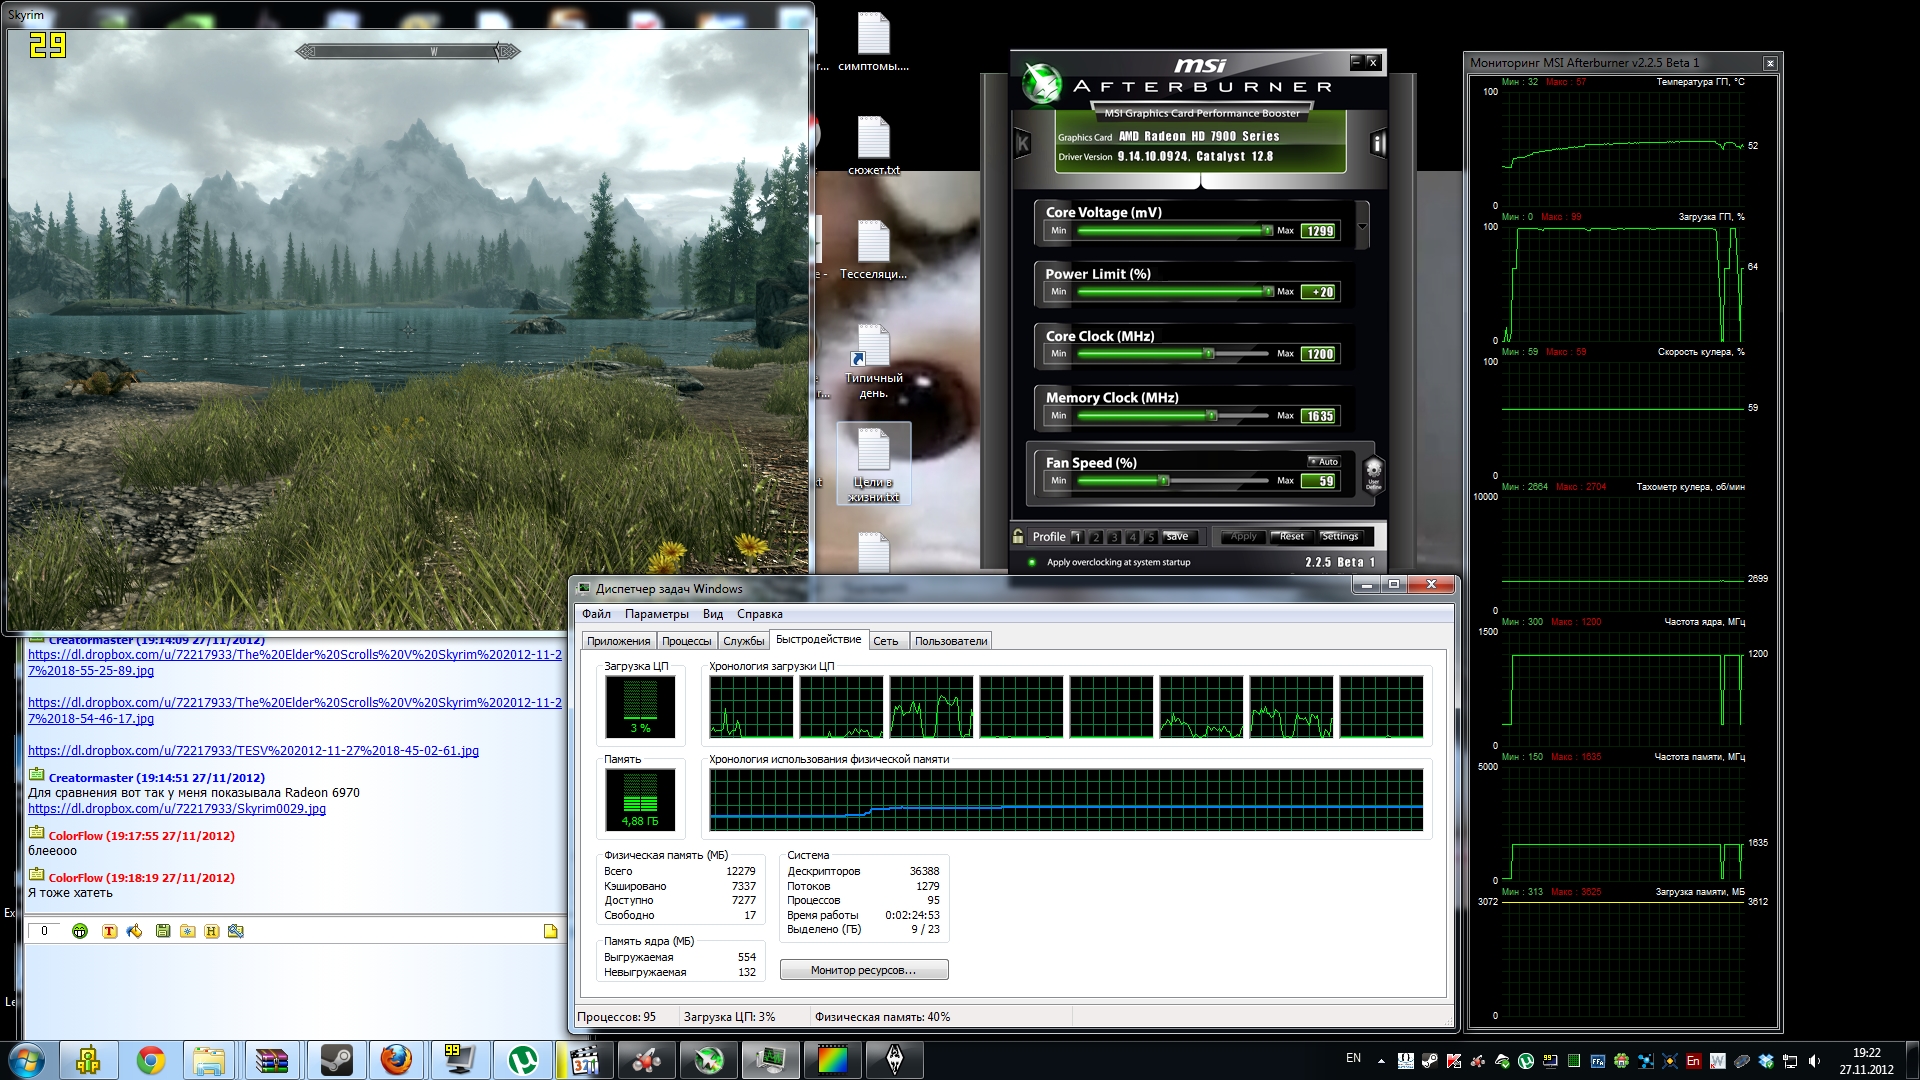1920x1080 pixels.
Task: Open Steam from the taskbar
Action: coord(336,1060)
